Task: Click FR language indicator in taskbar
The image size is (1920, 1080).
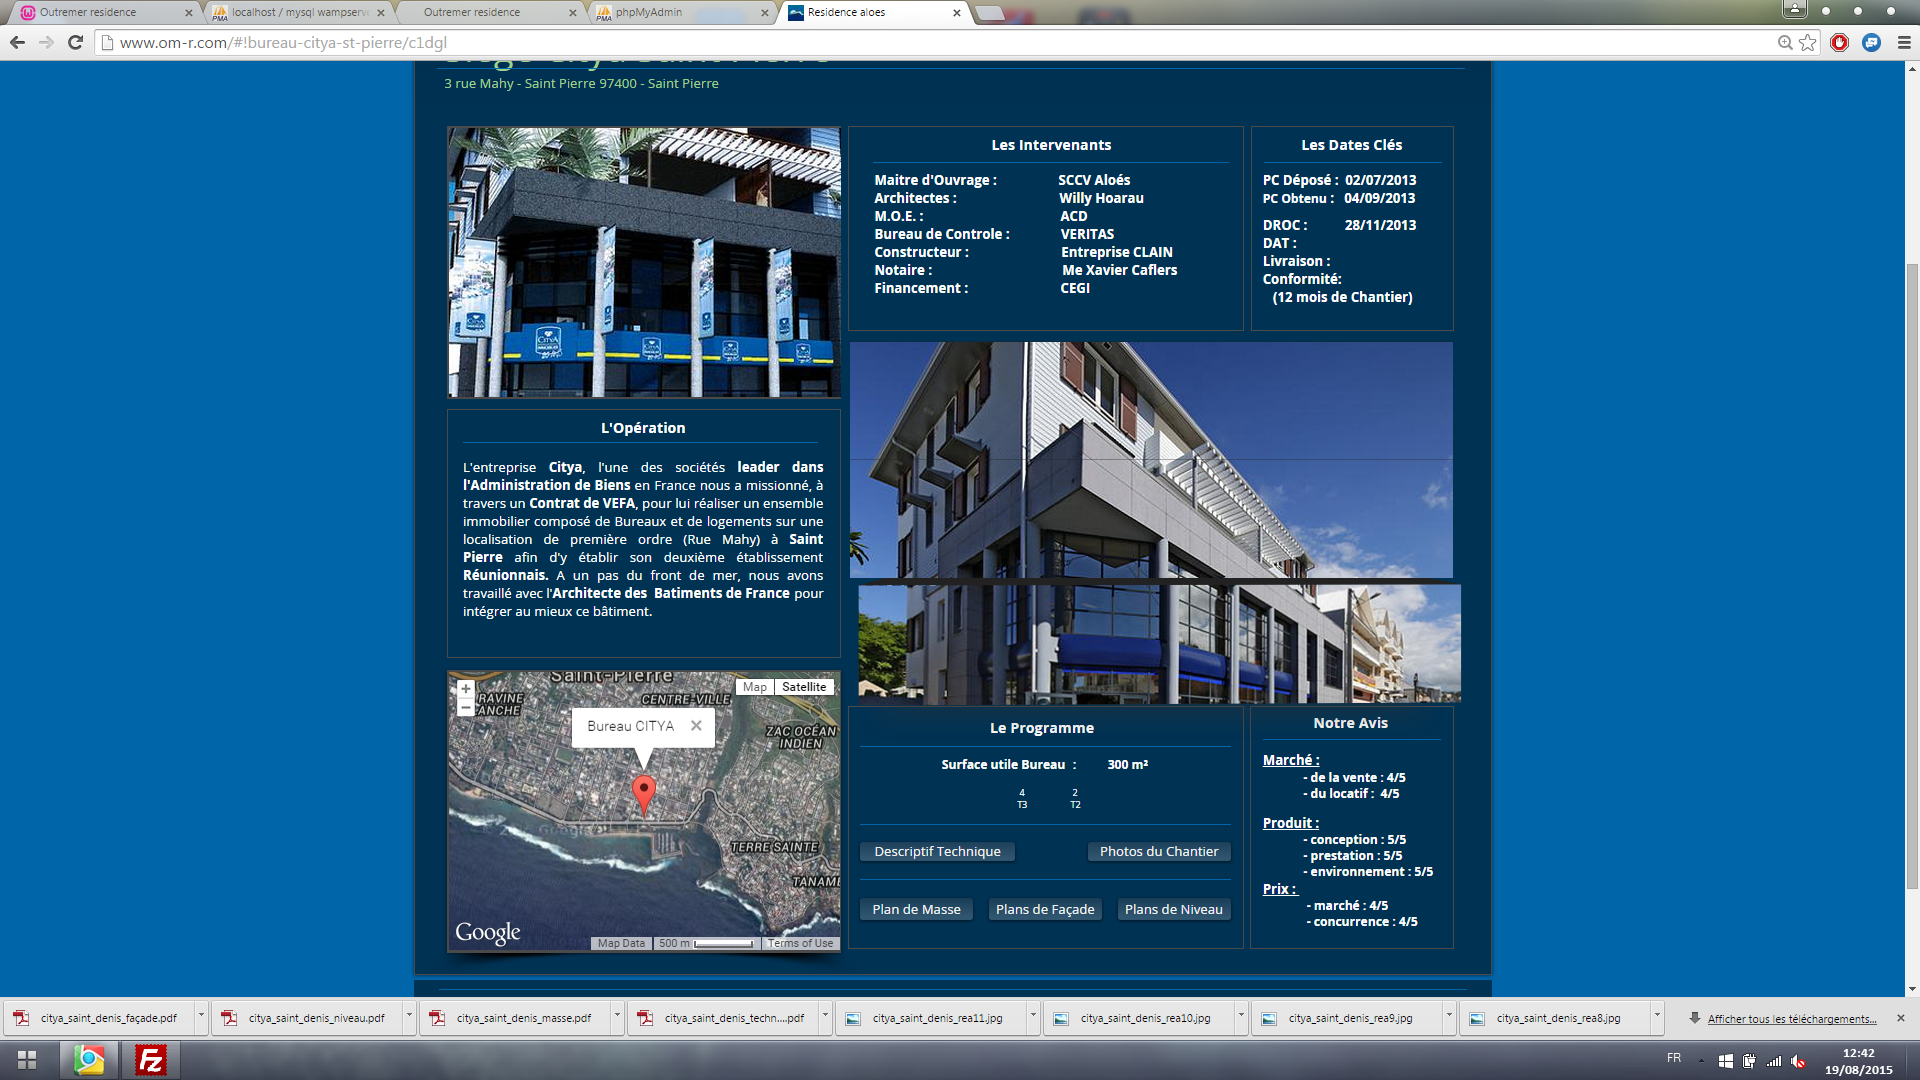Action: pyautogui.click(x=1674, y=1058)
